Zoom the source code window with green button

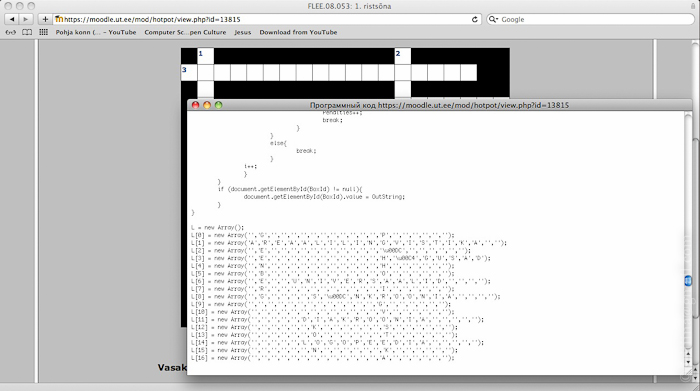click(218, 105)
